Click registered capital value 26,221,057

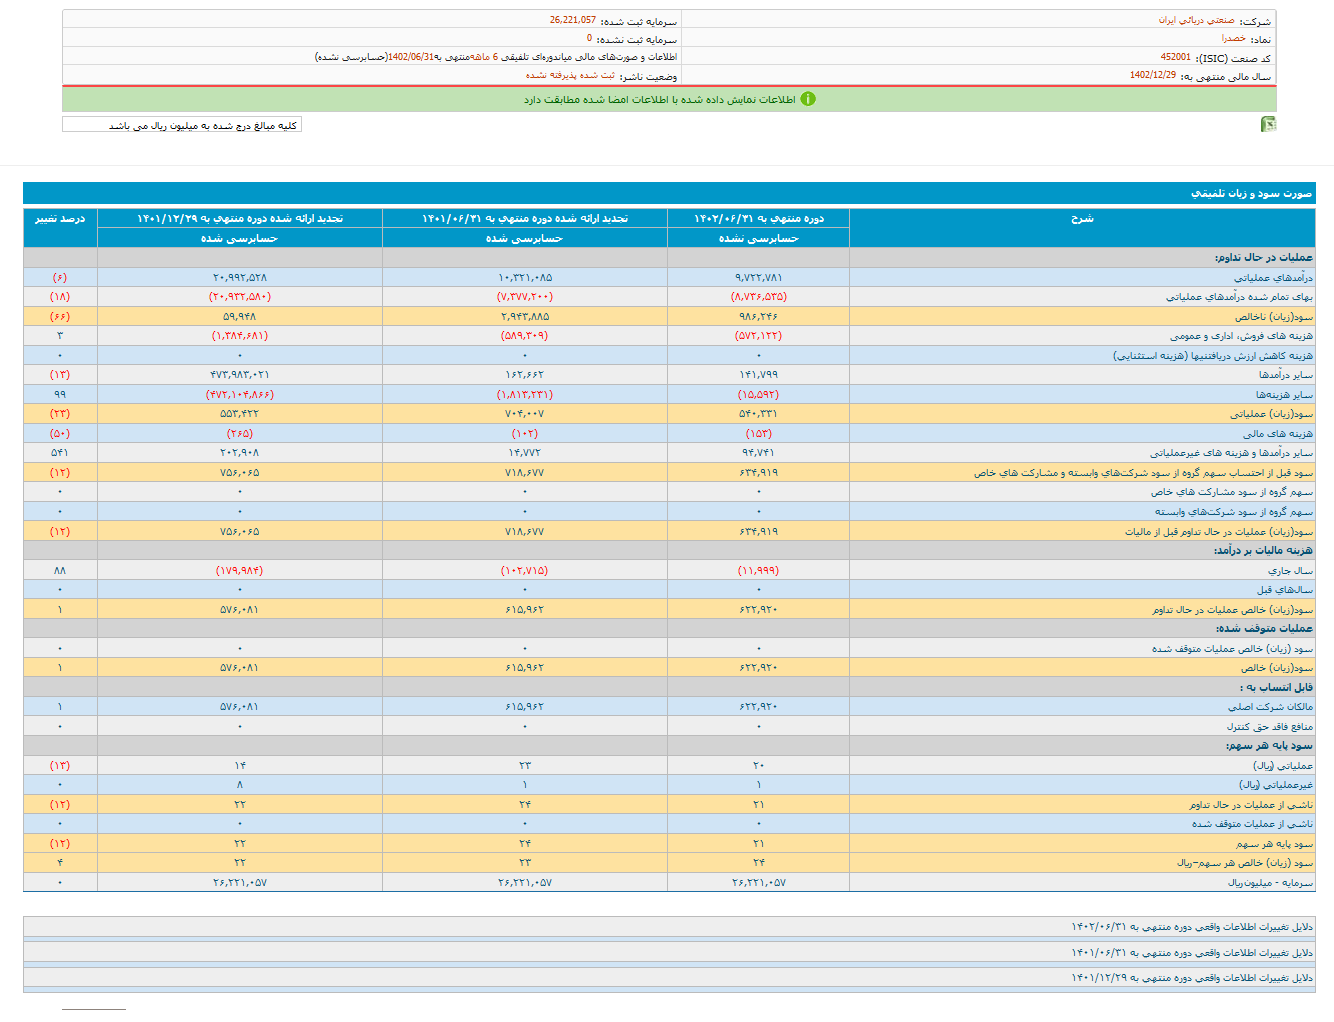coord(572,20)
